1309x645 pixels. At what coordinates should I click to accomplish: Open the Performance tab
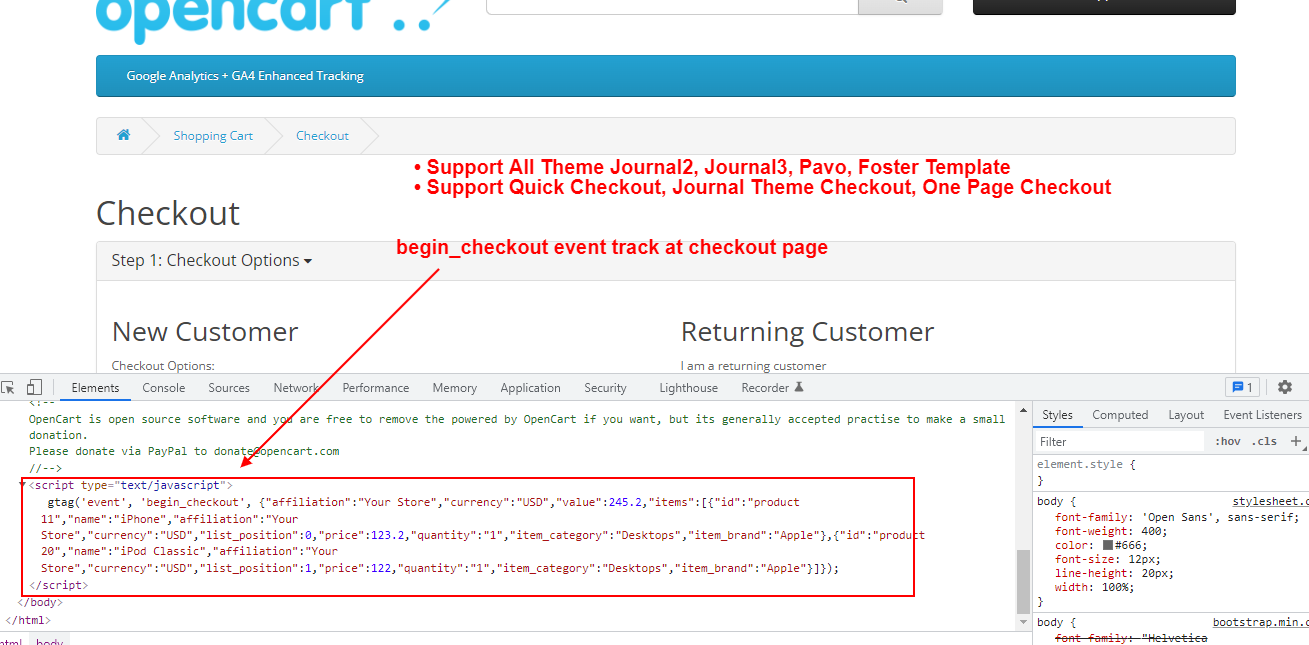pyautogui.click(x=376, y=388)
